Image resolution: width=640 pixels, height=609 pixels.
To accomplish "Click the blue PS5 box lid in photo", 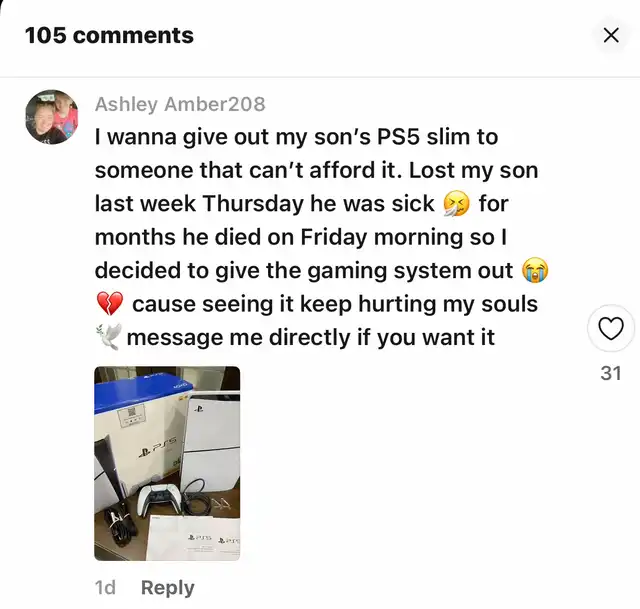I will 141,391.
